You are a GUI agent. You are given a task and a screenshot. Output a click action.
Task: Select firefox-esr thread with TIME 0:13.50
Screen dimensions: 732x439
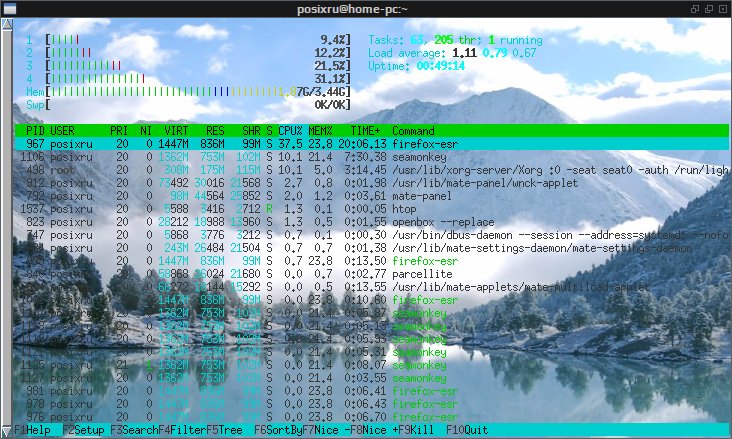coord(372,261)
